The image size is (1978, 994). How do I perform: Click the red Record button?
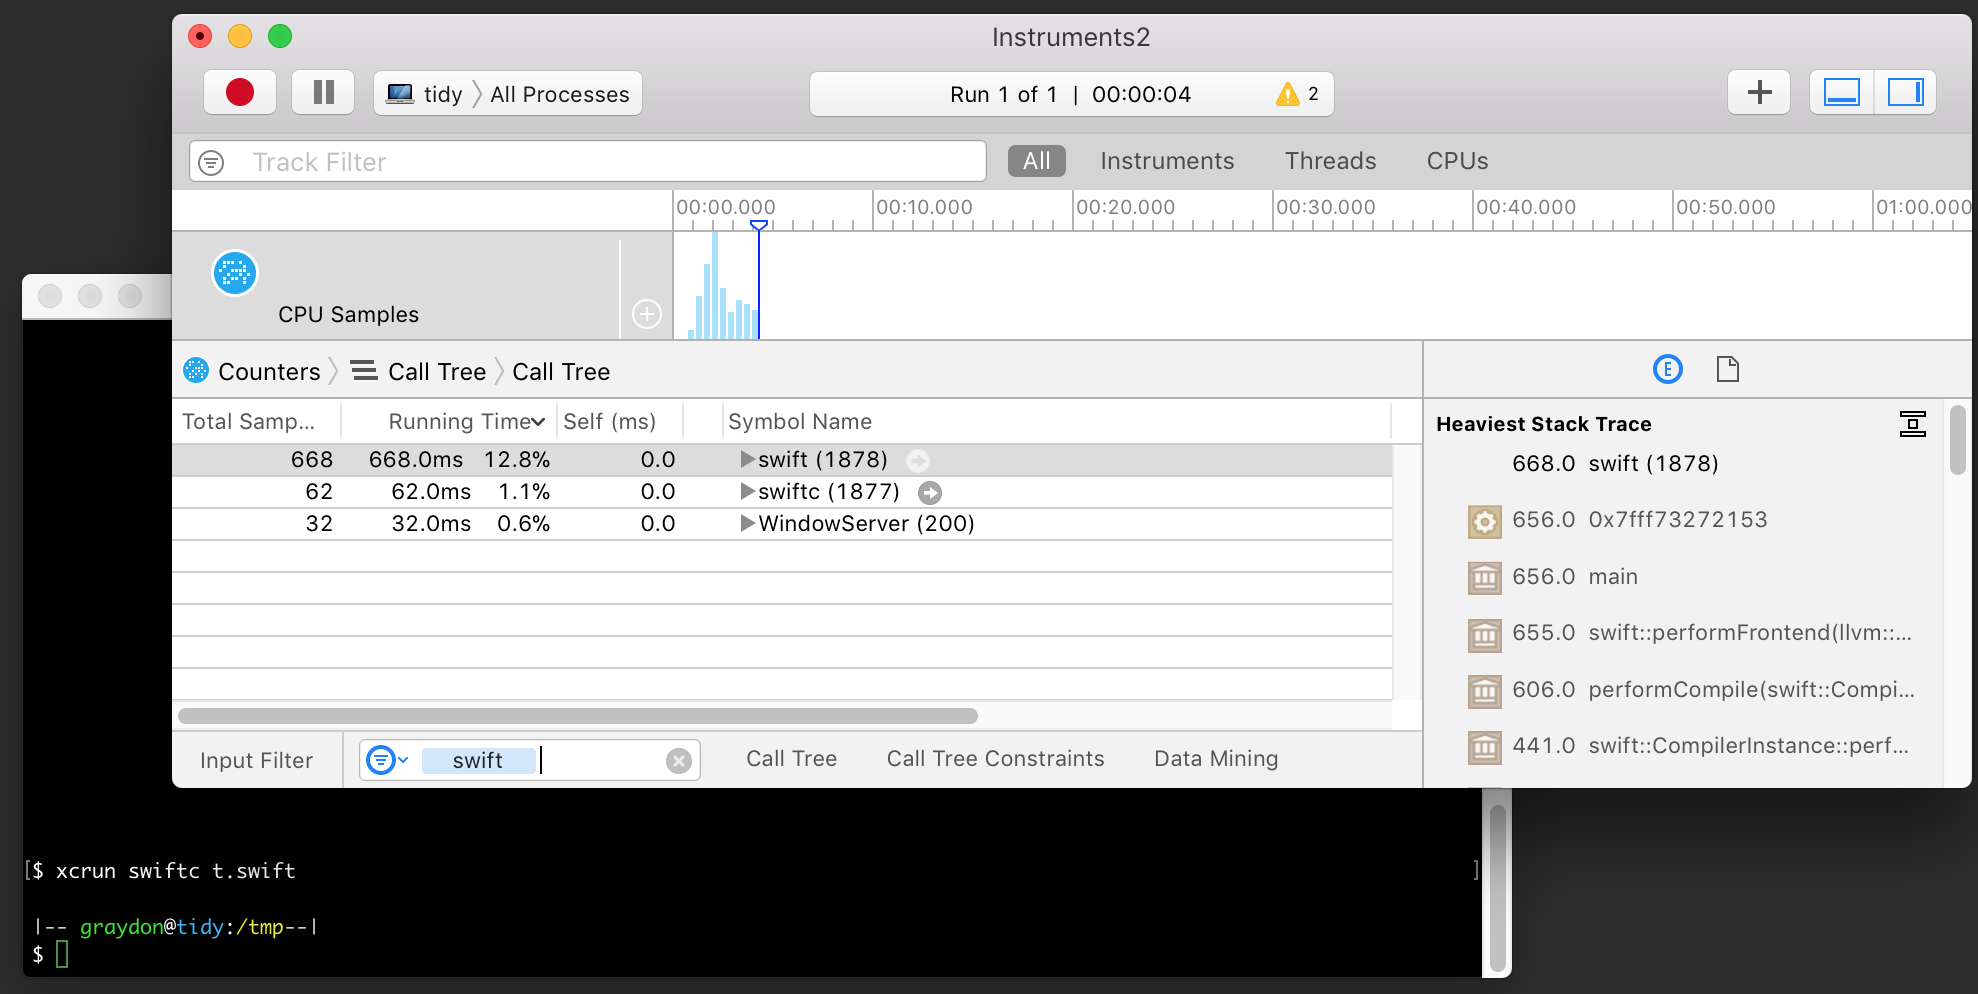tap(239, 92)
